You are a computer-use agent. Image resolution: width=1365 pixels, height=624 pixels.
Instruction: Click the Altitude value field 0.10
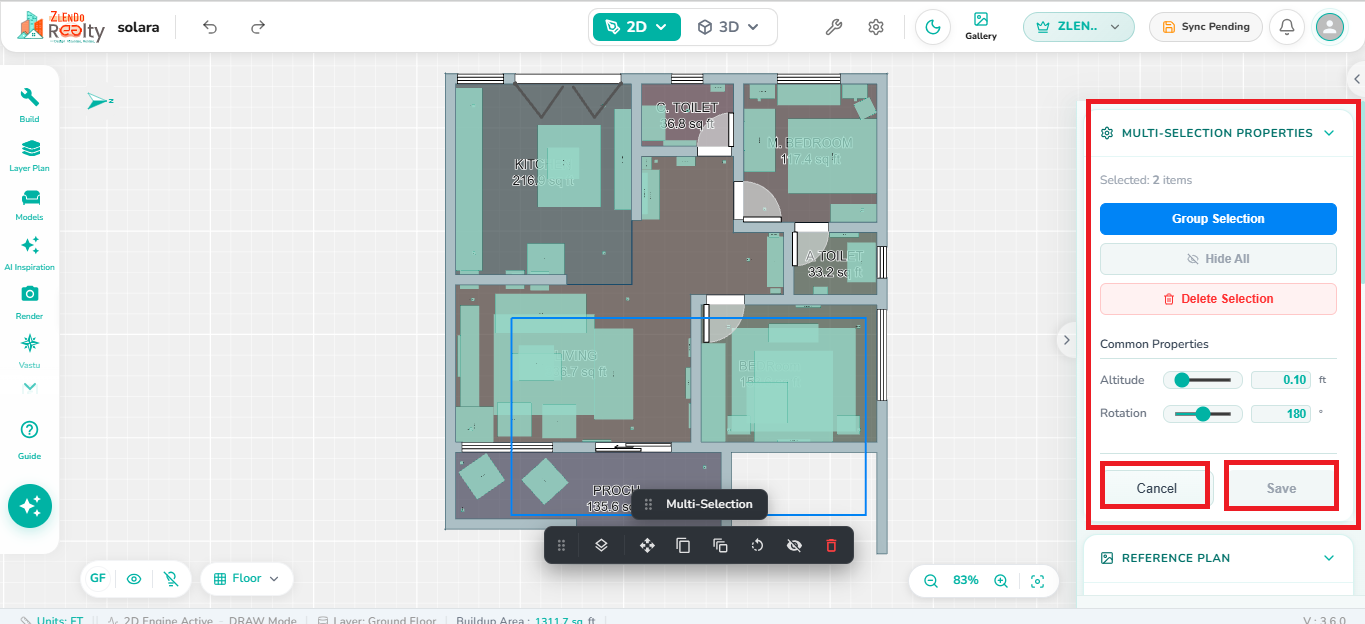point(1281,380)
